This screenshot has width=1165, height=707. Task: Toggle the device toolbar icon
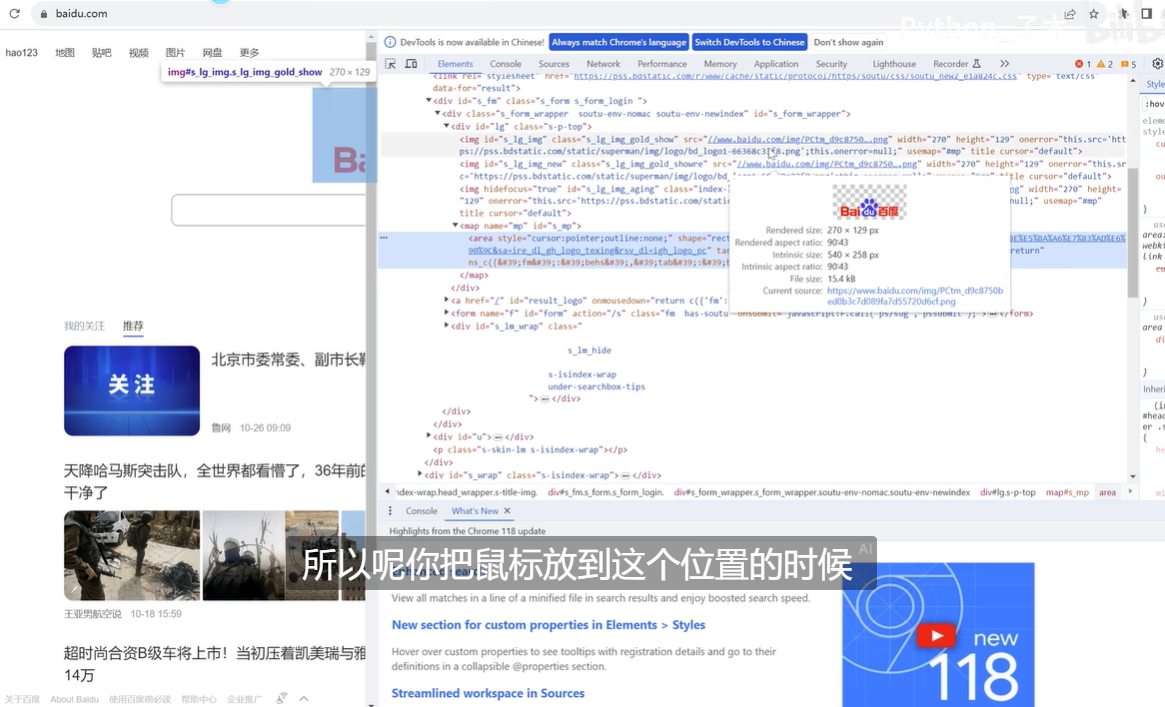(x=411, y=64)
